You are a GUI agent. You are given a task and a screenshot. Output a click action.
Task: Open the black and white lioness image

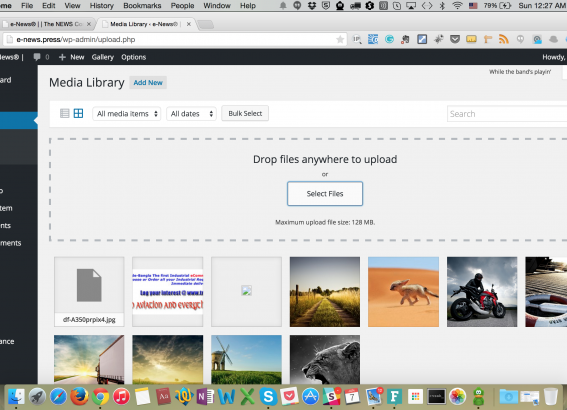click(325, 359)
